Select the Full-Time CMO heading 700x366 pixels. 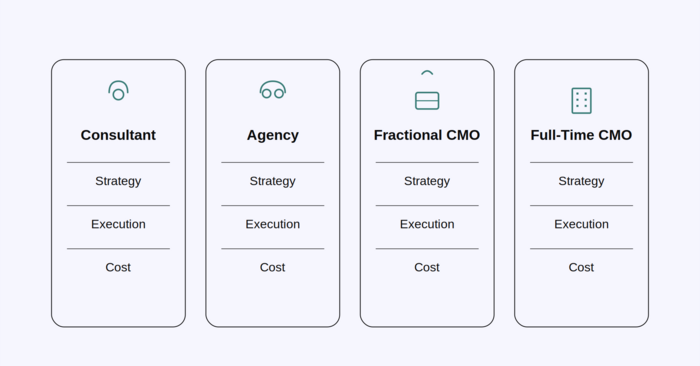click(581, 135)
